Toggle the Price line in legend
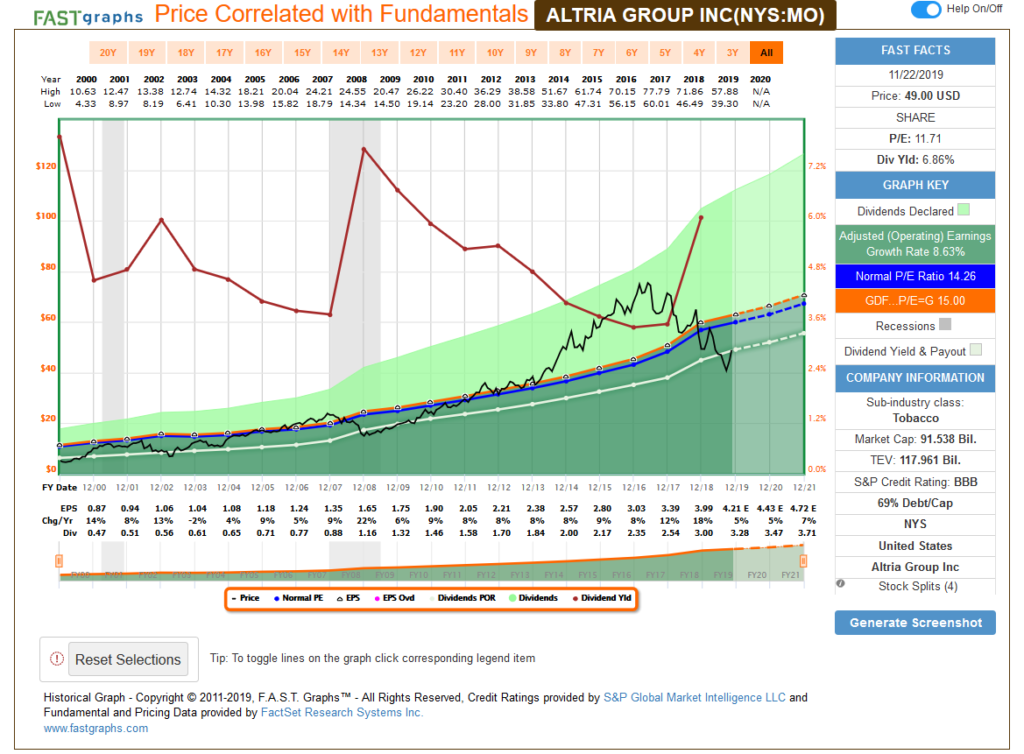1024x754 pixels. click(246, 598)
